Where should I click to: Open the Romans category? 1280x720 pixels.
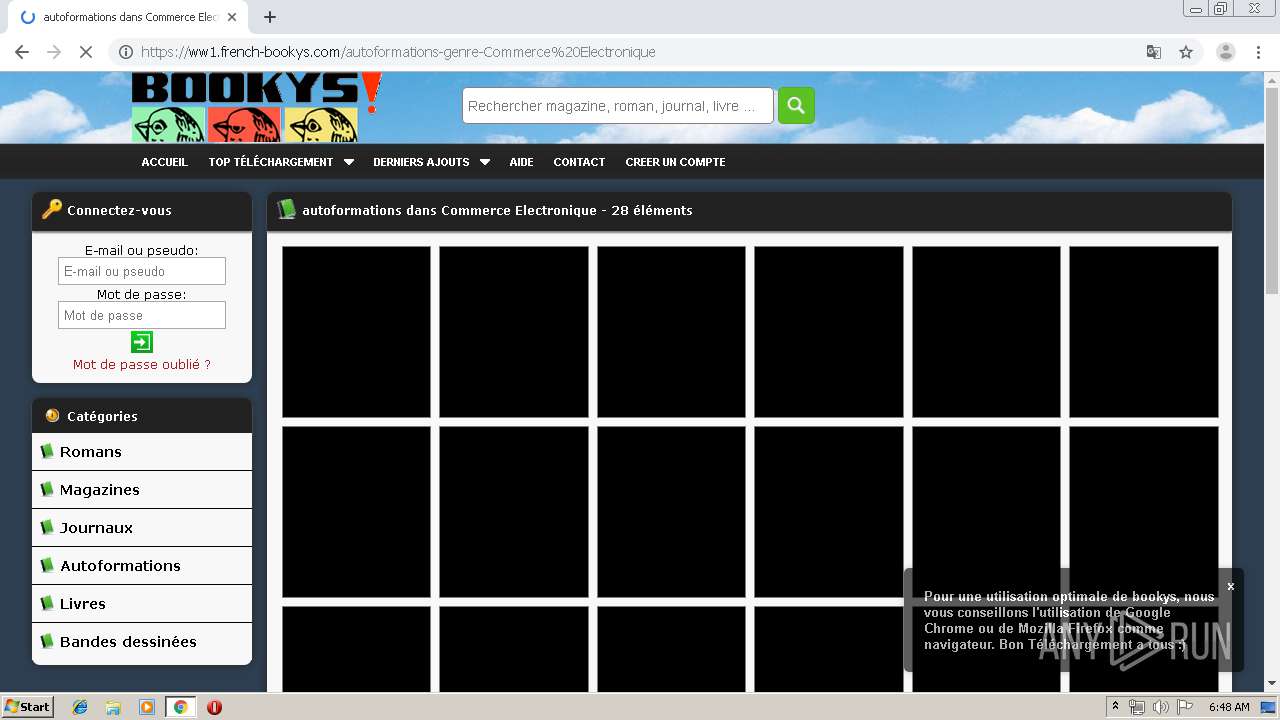pyautogui.click(x=142, y=452)
